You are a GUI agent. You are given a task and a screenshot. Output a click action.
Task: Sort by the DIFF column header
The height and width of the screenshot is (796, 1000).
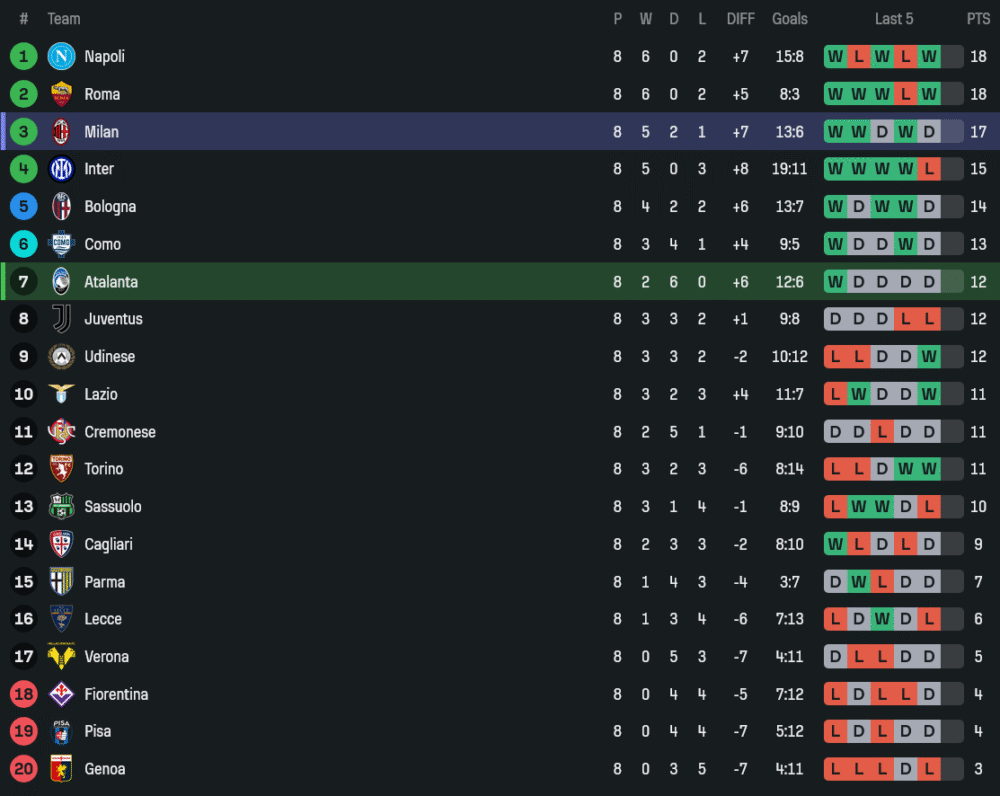[740, 19]
